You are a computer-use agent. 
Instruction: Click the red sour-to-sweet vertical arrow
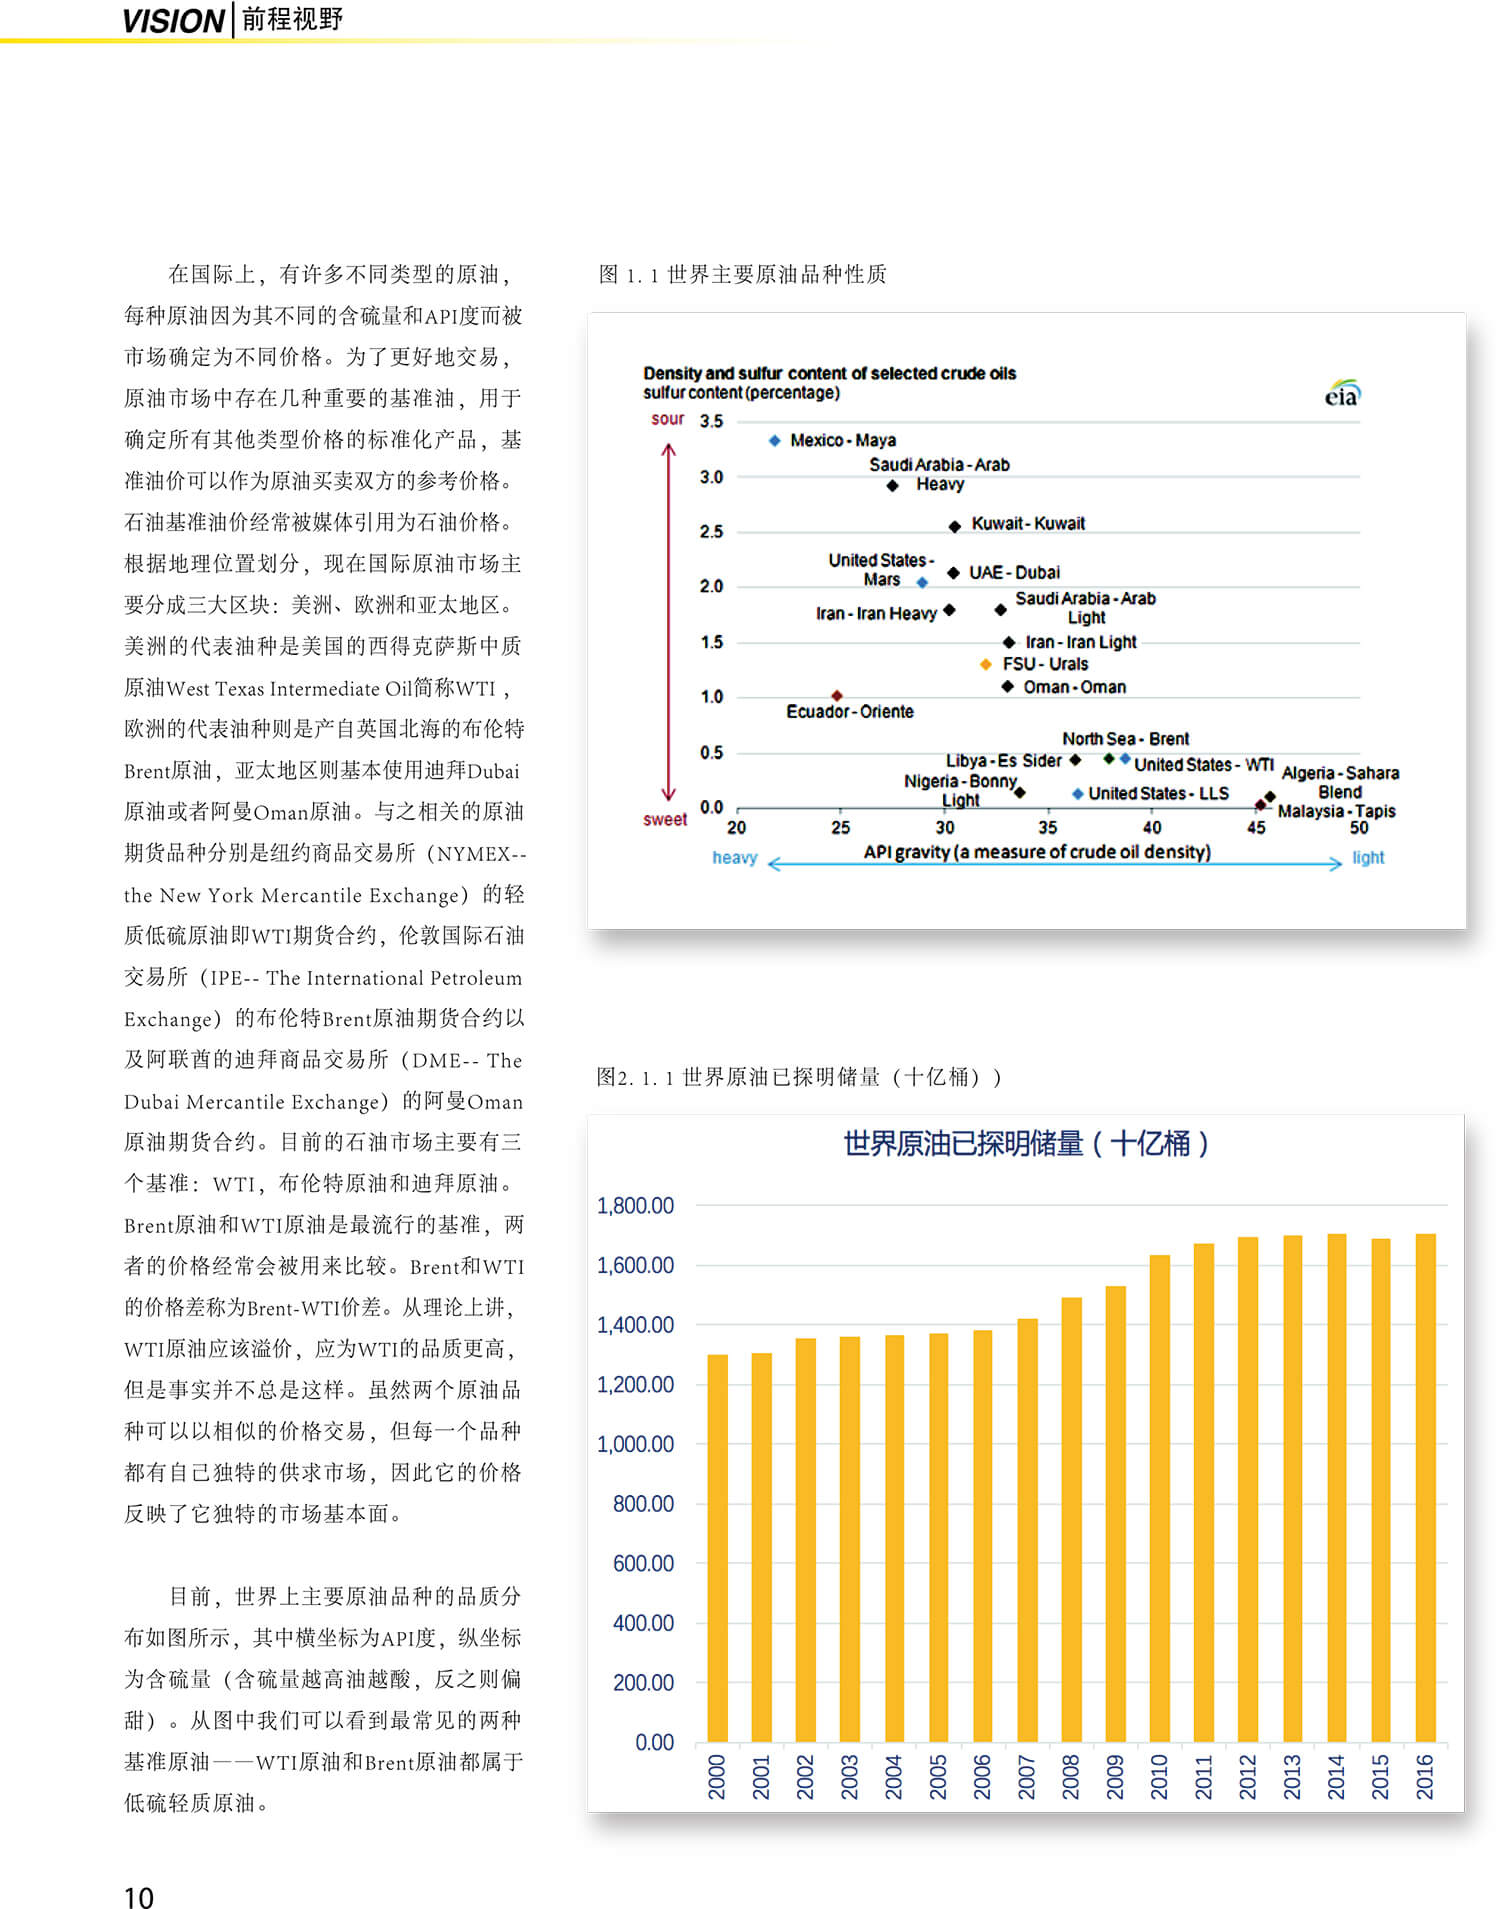coord(669,622)
